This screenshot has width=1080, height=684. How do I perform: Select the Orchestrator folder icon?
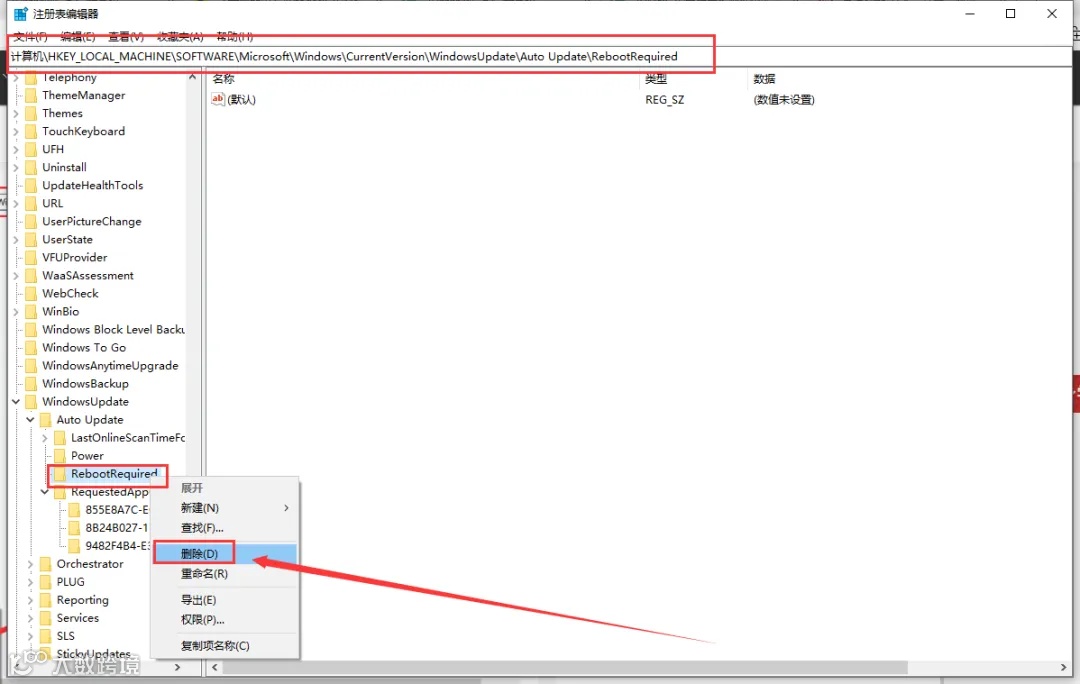pyautogui.click(x=45, y=563)
